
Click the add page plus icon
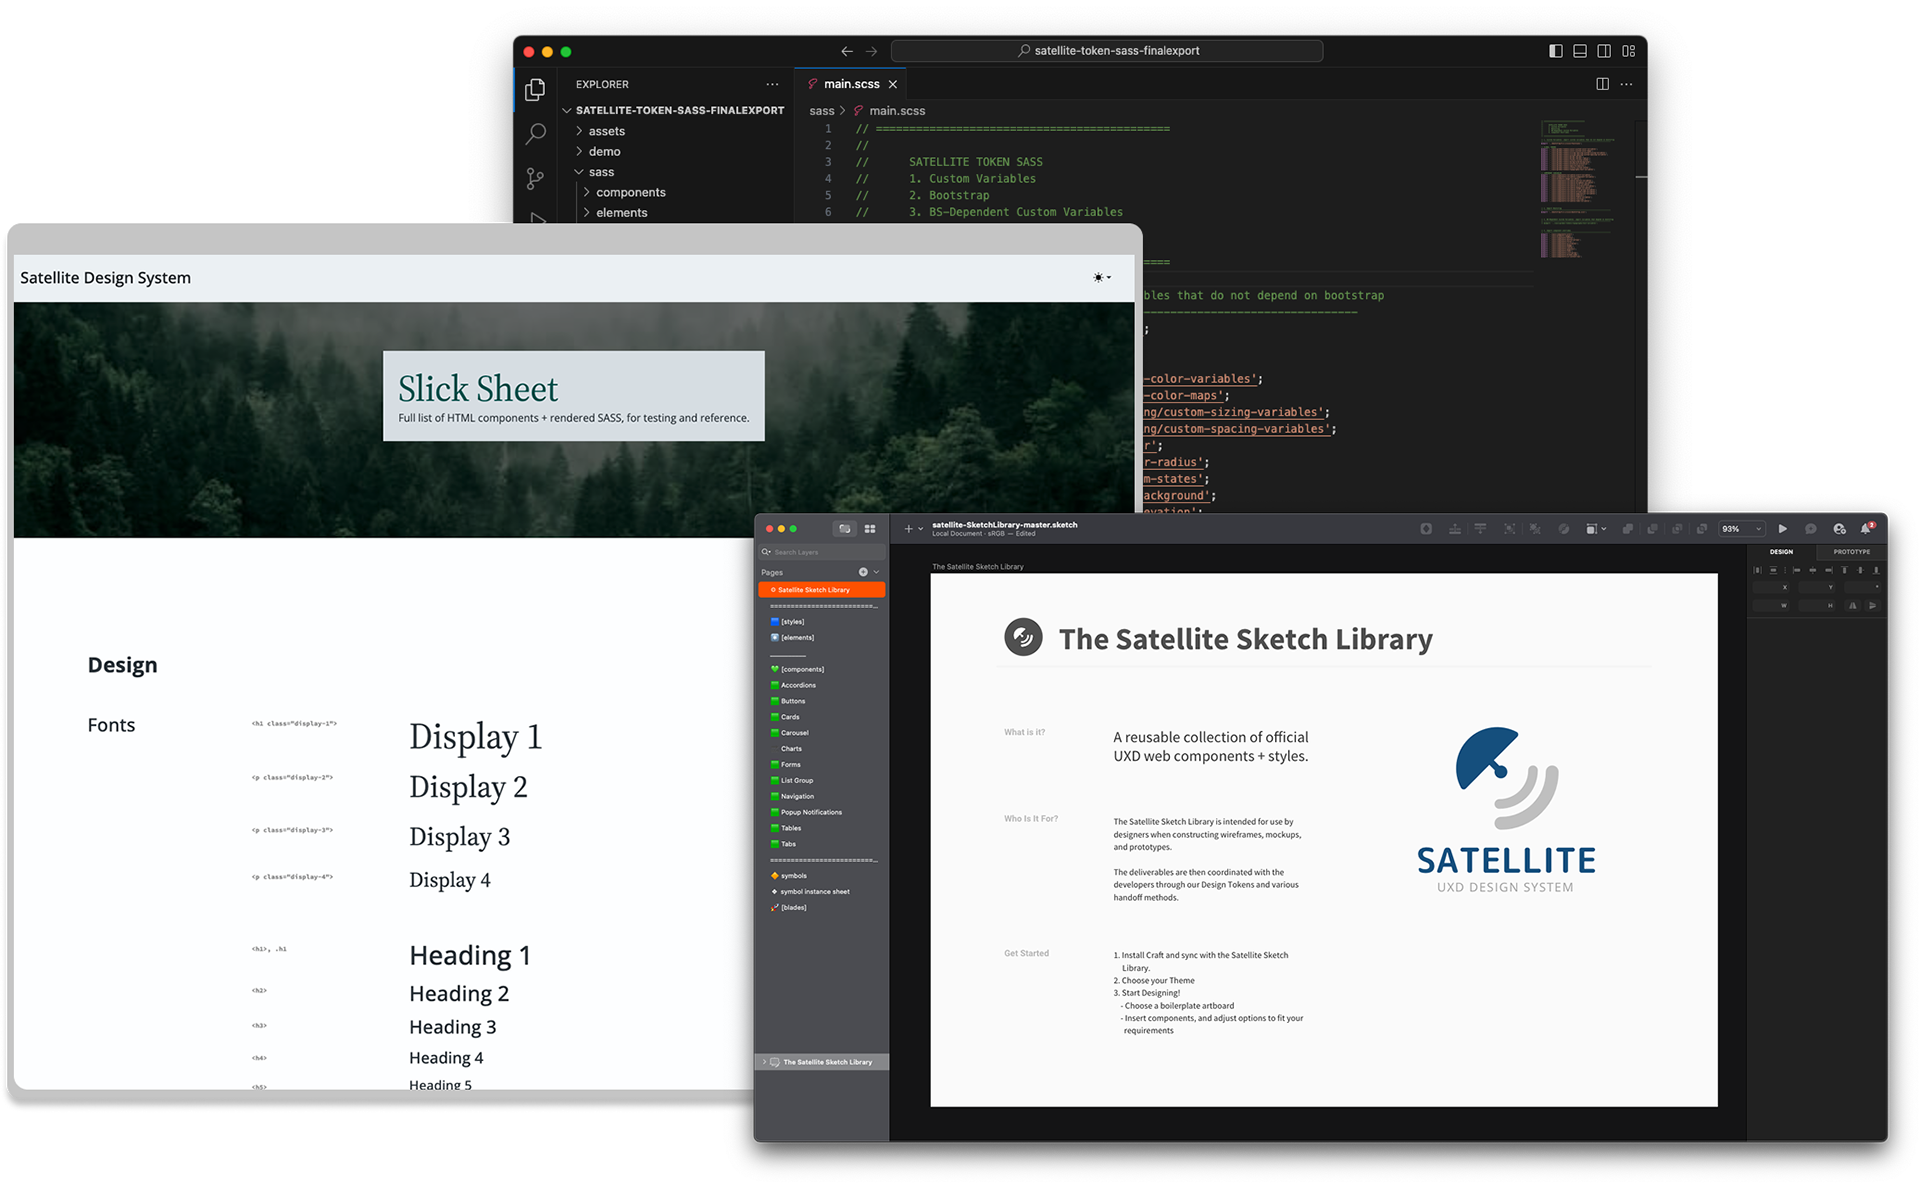(x=863, y=572)
